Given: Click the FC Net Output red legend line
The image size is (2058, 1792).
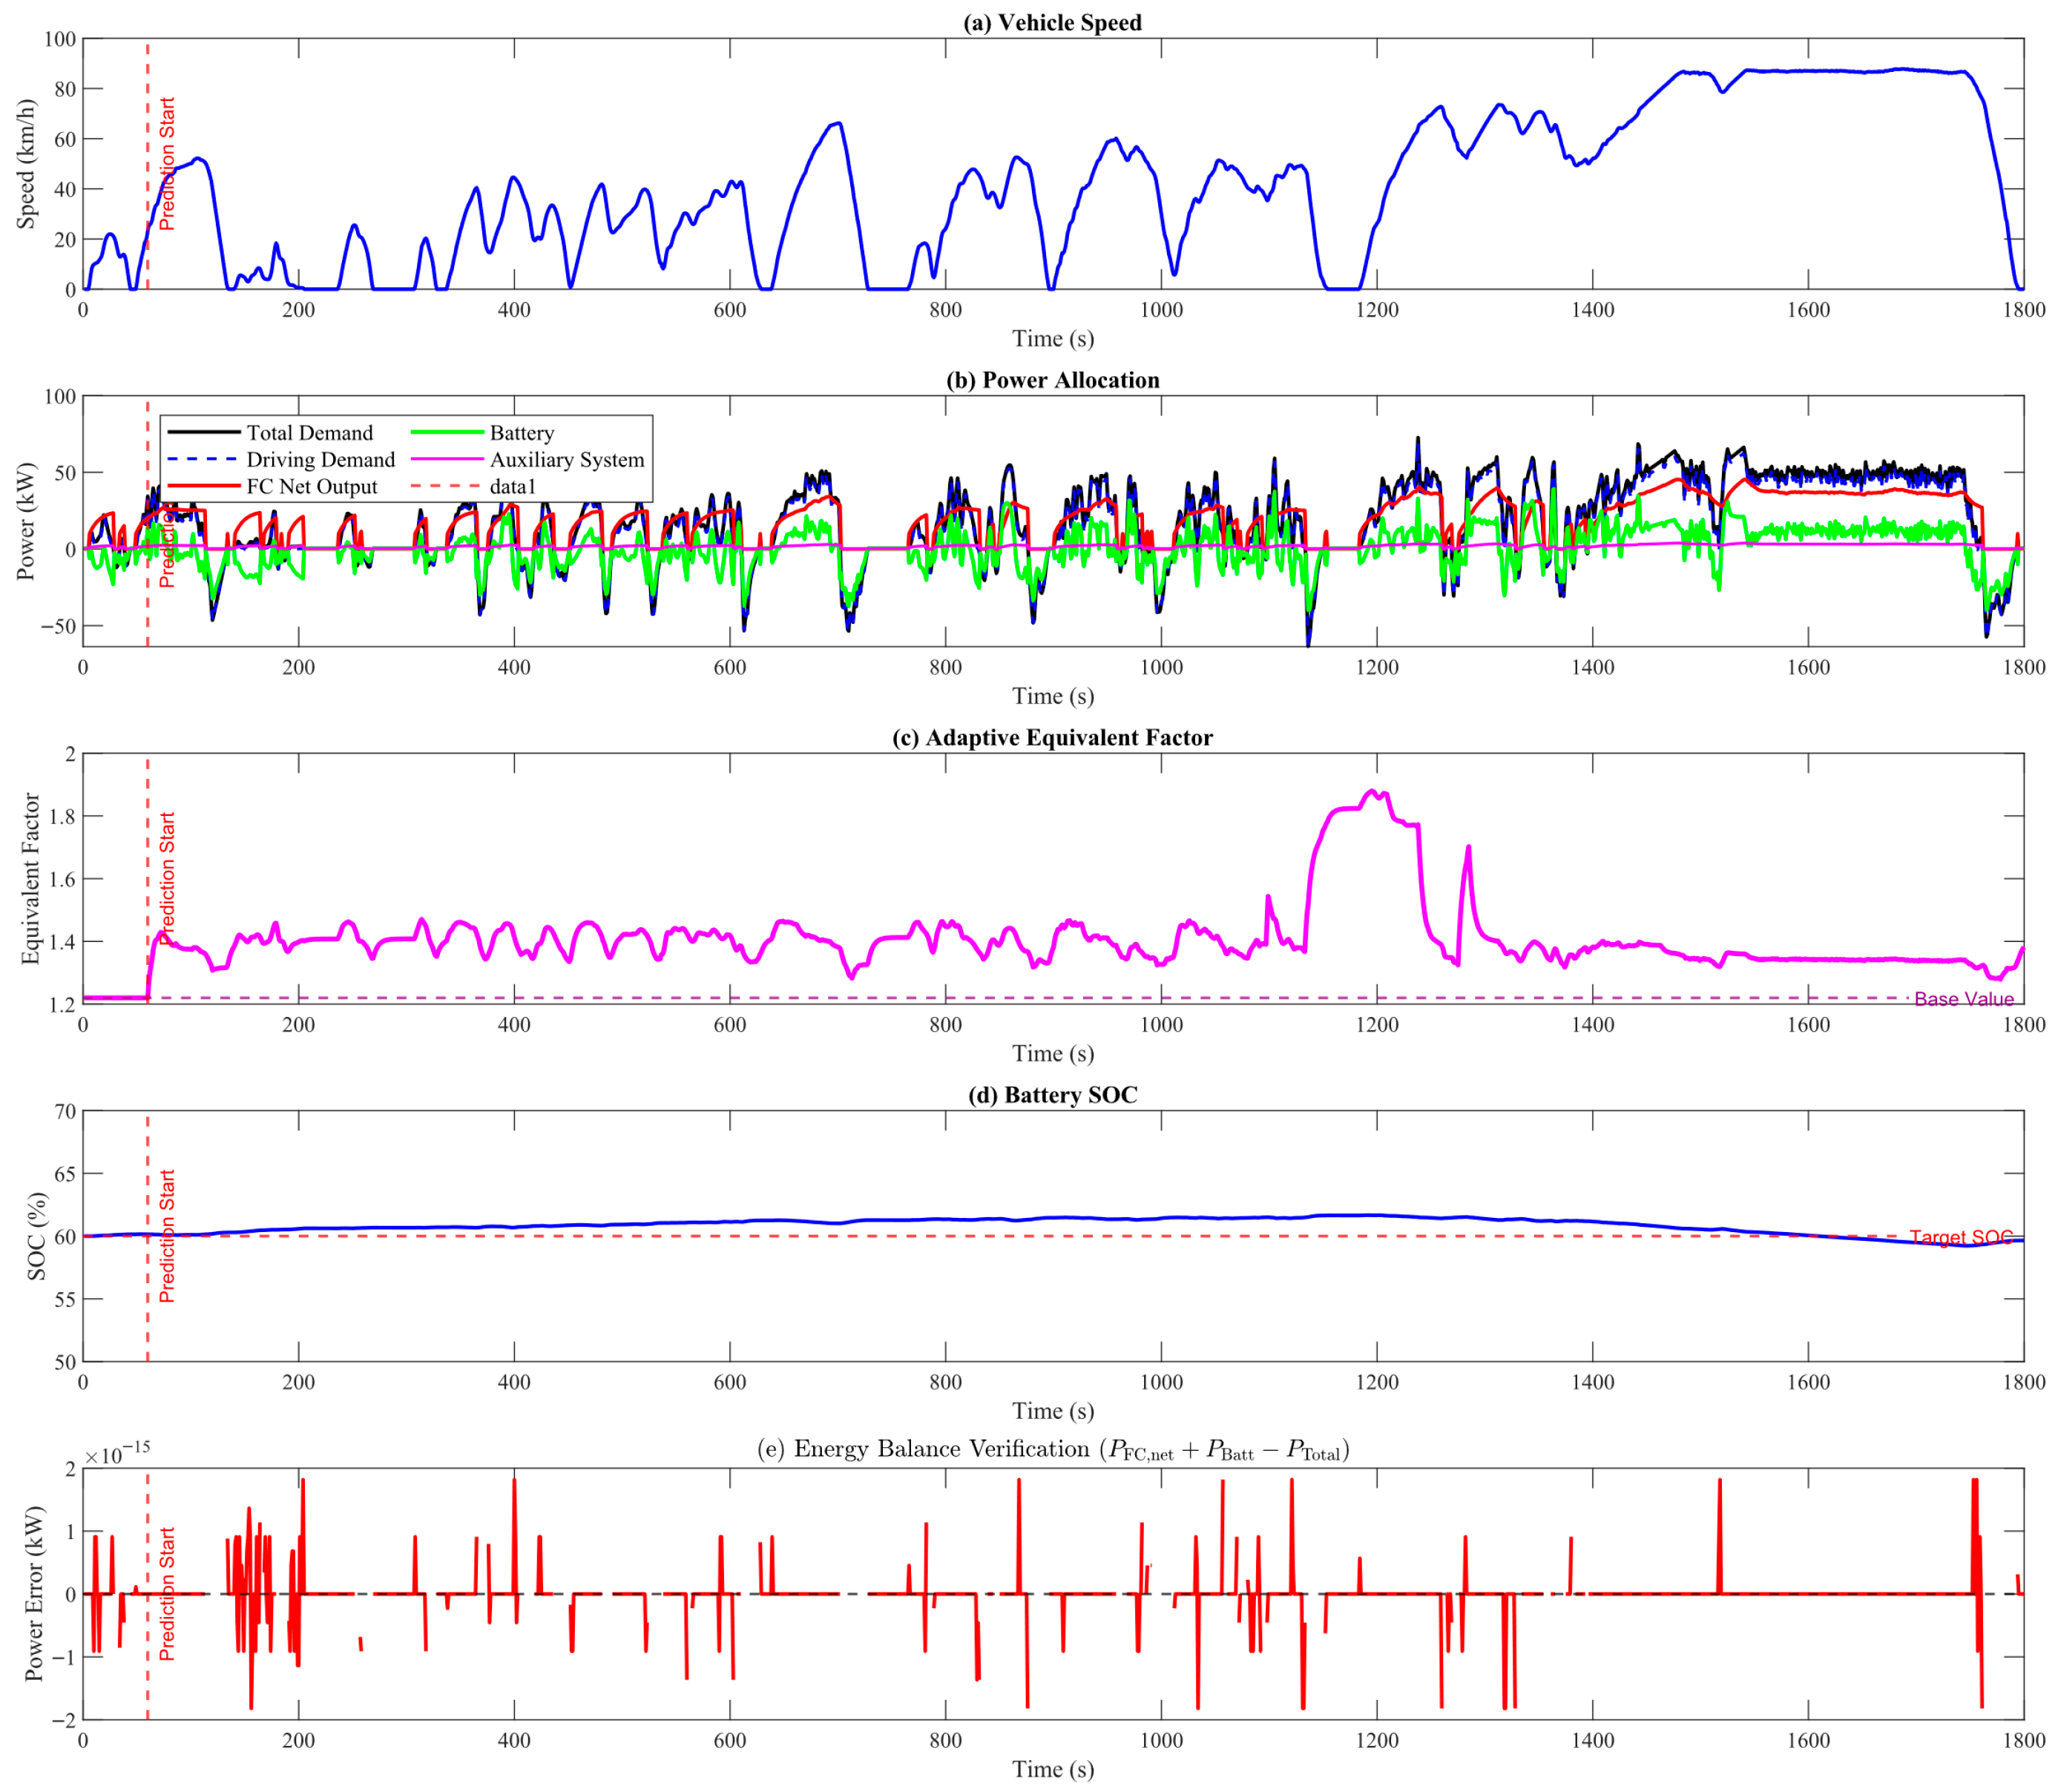Looking at the screenshot, I should tap(204, 486).
